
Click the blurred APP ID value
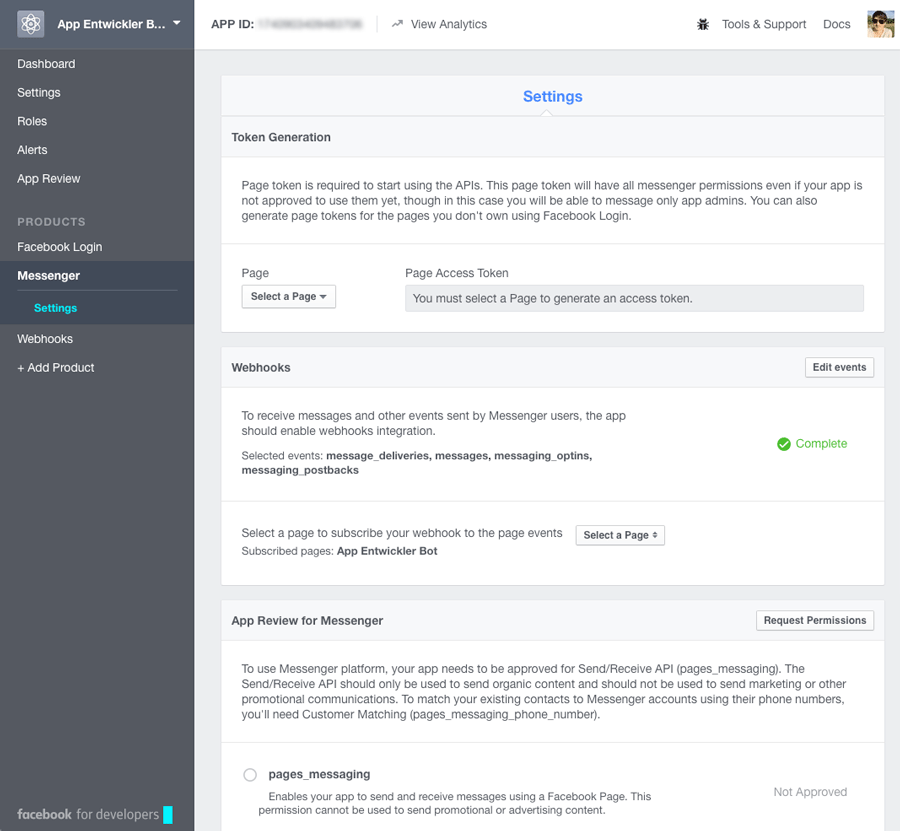[310, 24]
